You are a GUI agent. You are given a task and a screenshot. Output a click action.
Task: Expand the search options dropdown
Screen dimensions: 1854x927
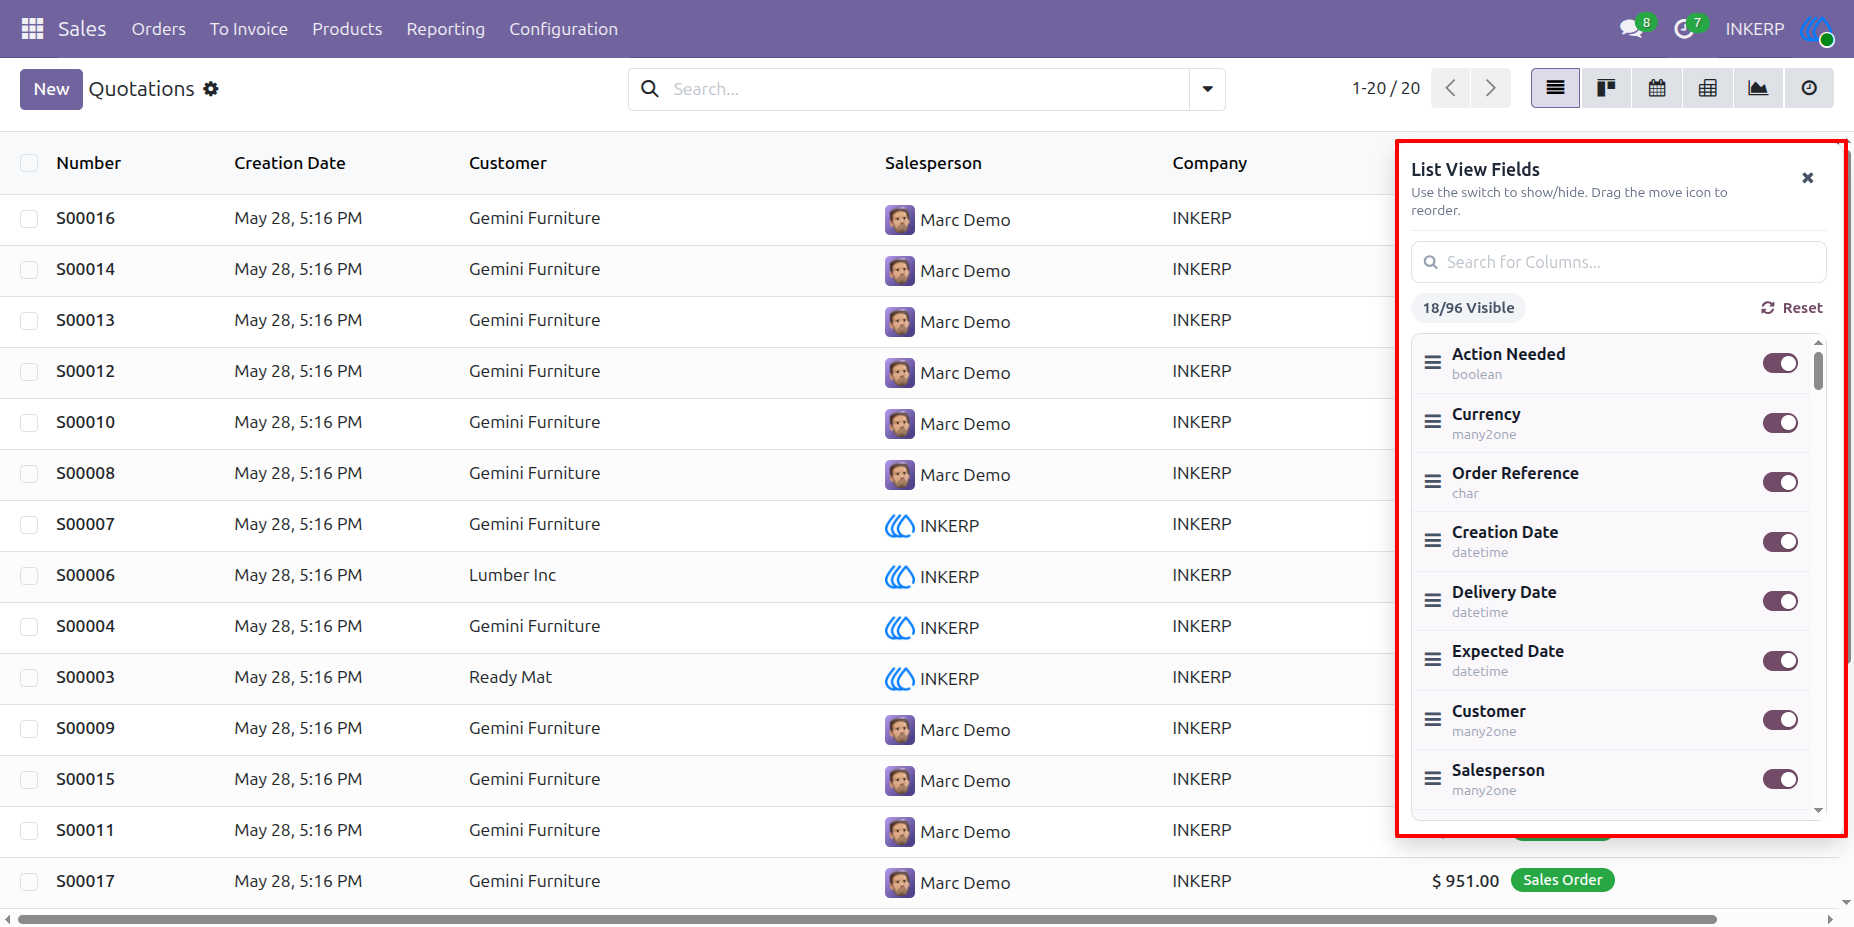click(1207, 89)
